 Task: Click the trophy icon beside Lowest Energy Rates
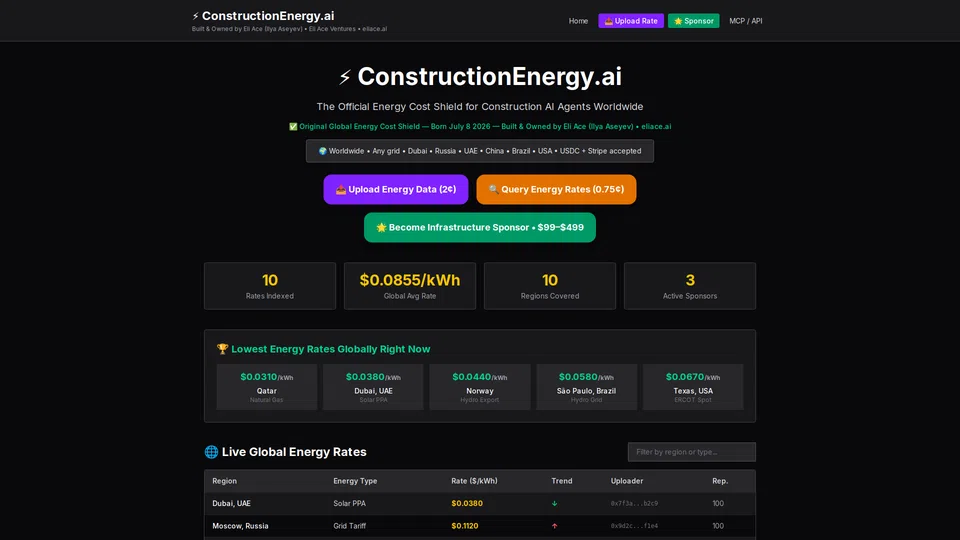coord(222,349)
